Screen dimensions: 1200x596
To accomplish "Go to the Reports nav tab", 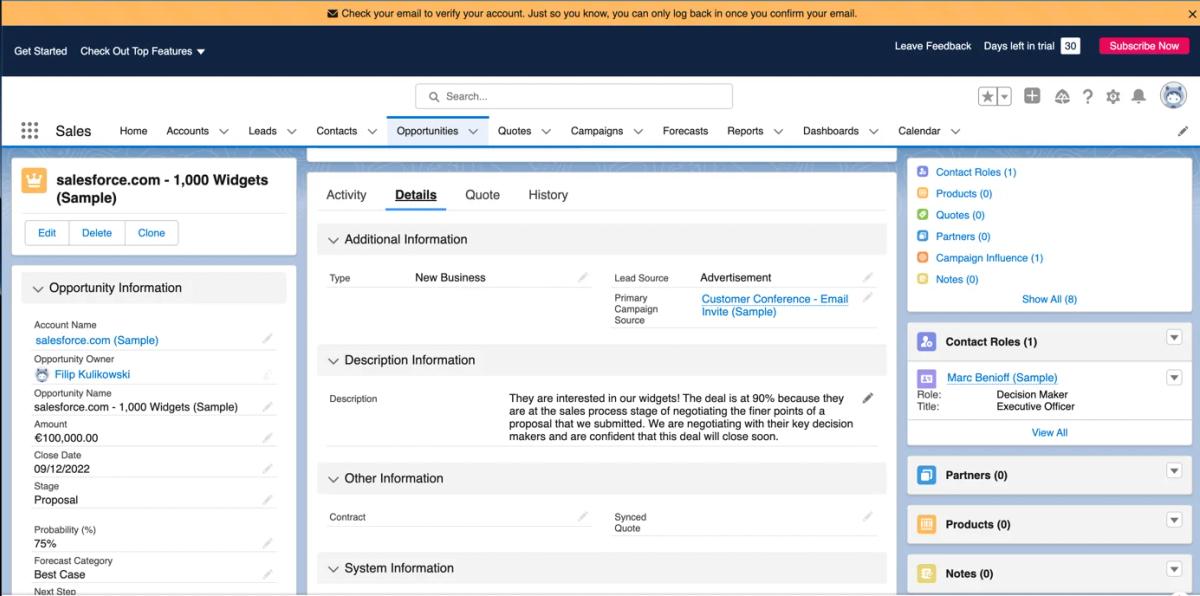I will coord(745,131).
